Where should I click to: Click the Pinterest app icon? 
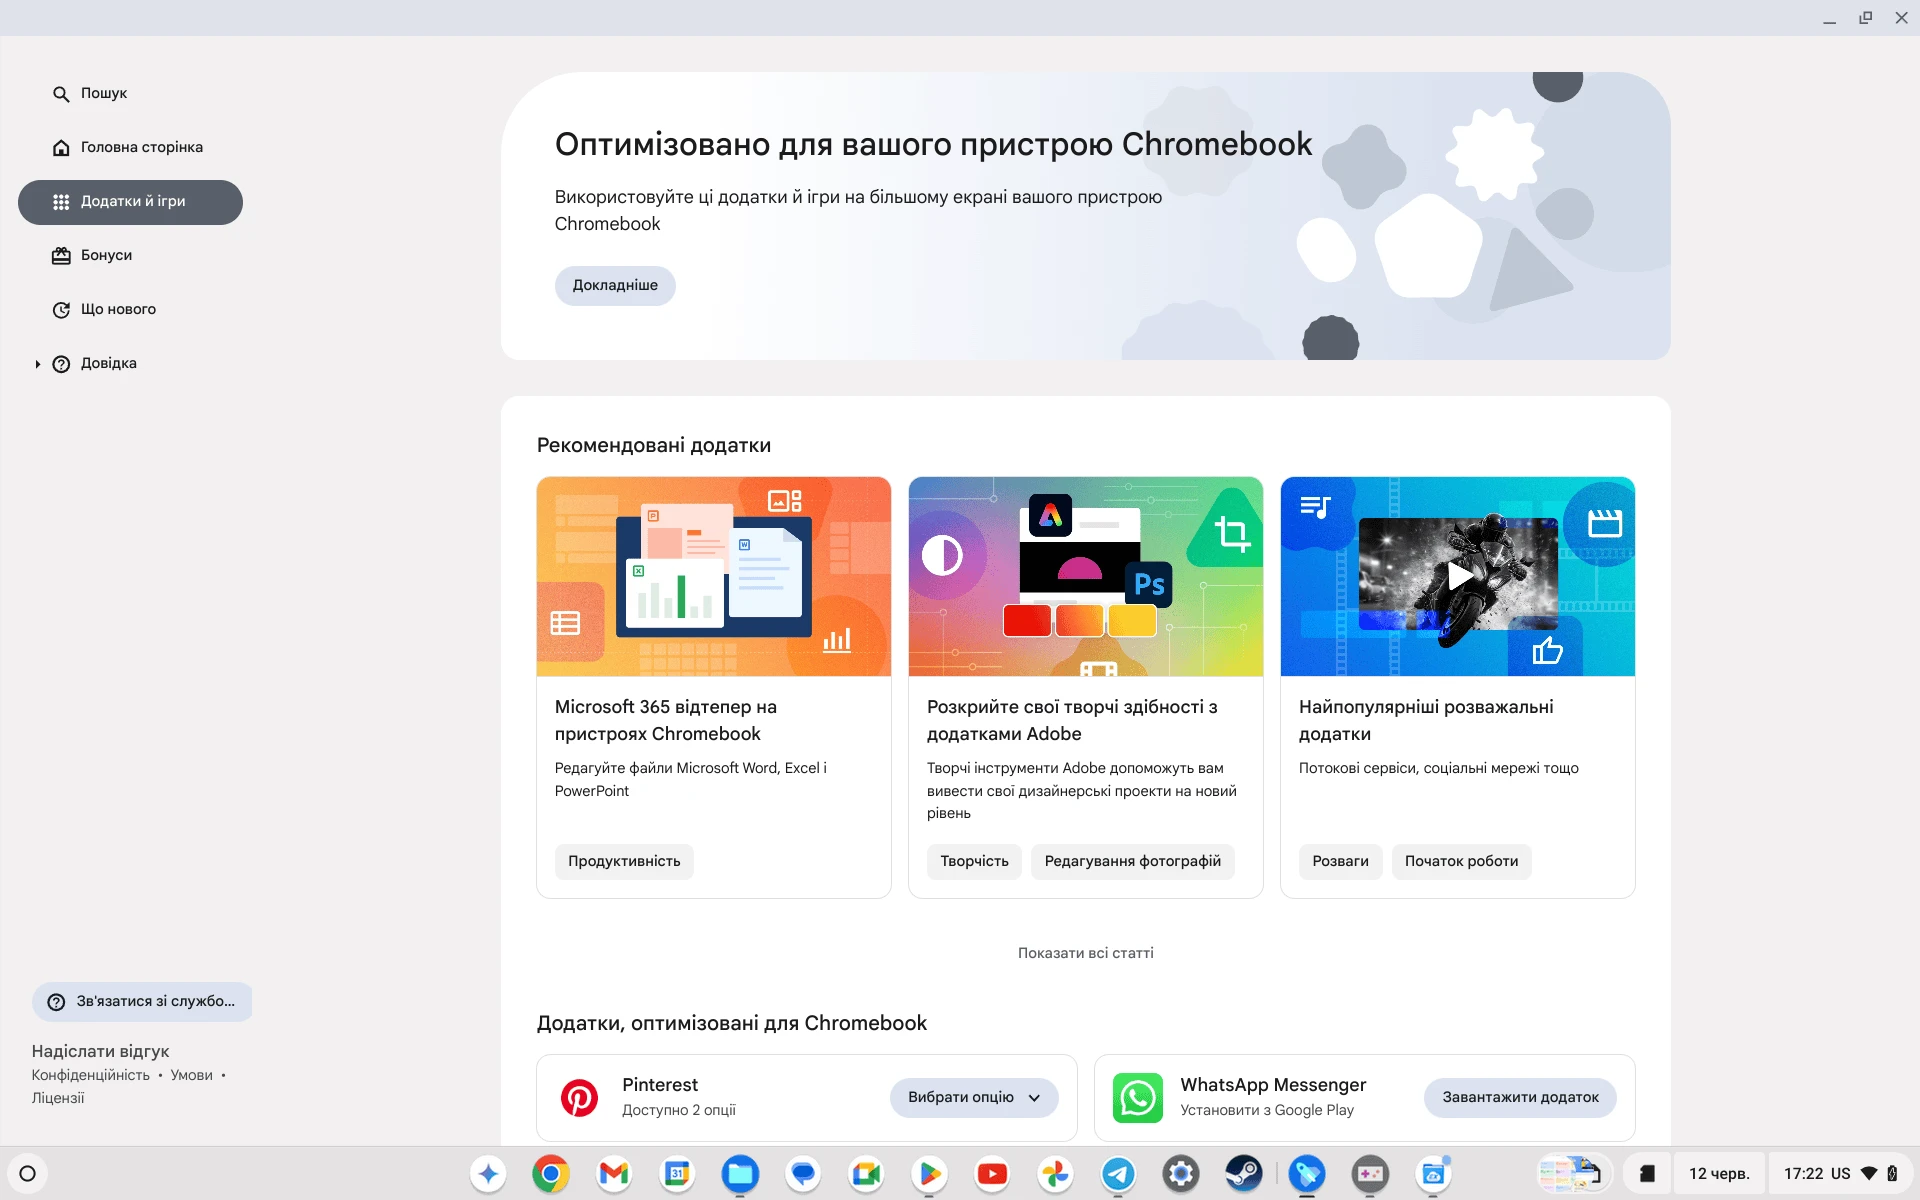coord(579,1098)
